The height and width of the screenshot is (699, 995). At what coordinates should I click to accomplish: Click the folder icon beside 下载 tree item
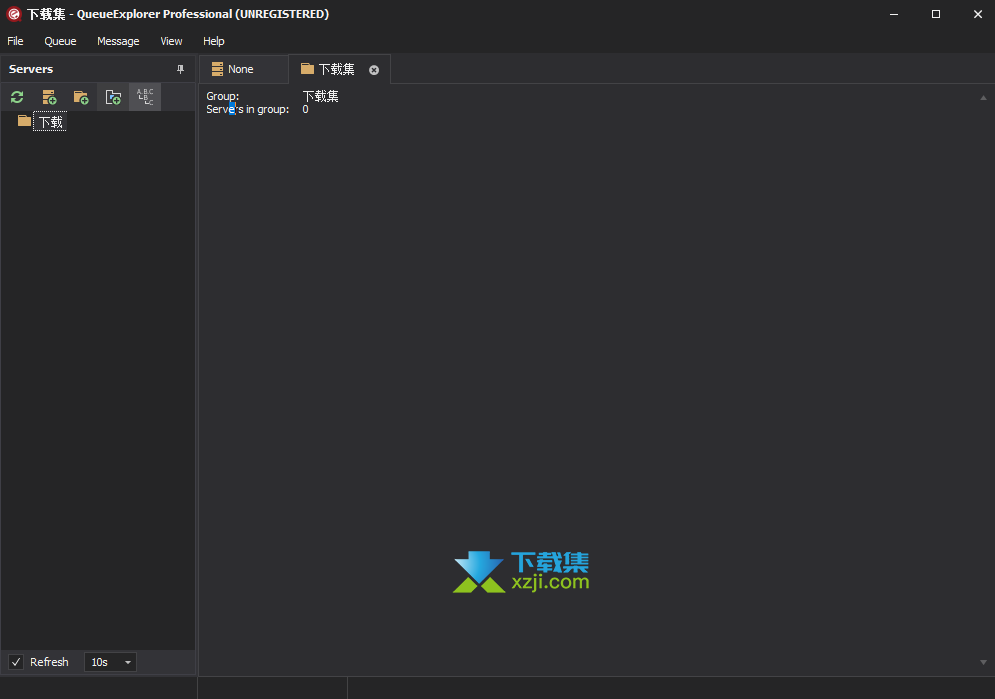[x=25, y=121]
